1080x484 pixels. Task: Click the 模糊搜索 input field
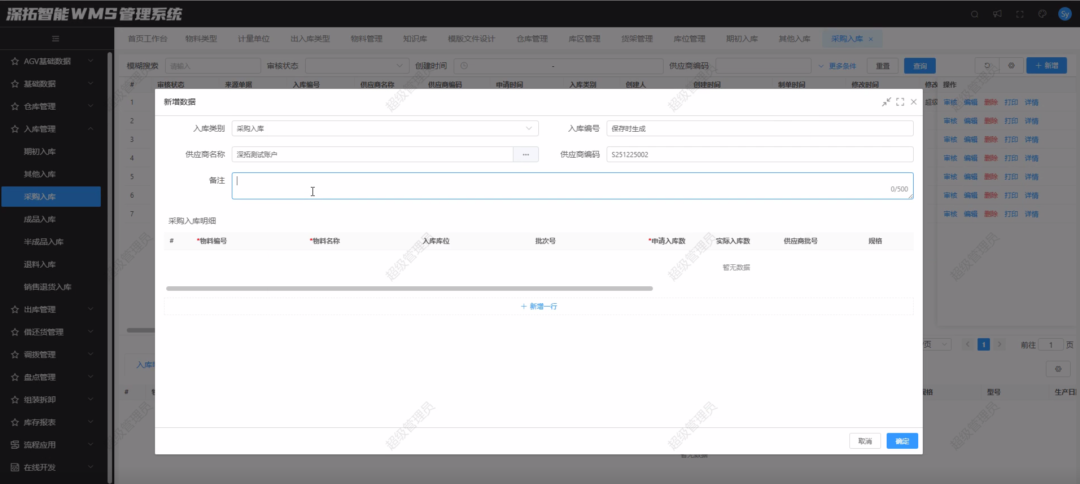(x=213, y=66)
